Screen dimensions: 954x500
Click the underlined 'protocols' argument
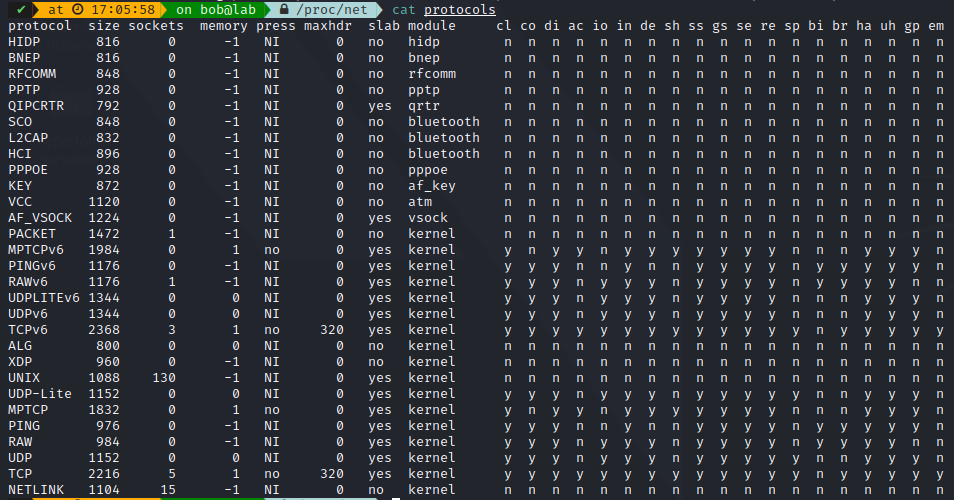click(460, 10)
